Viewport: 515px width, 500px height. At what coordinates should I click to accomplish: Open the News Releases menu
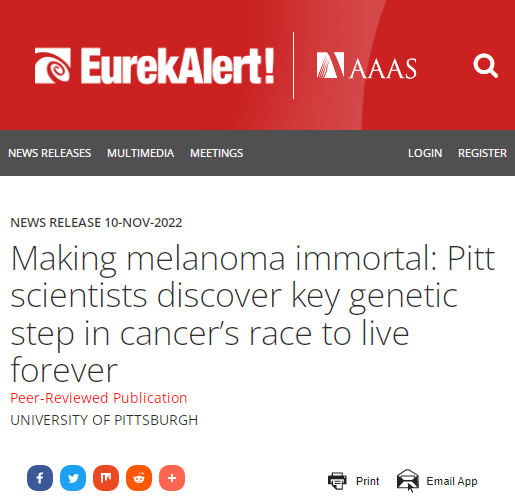pos(50,153)
